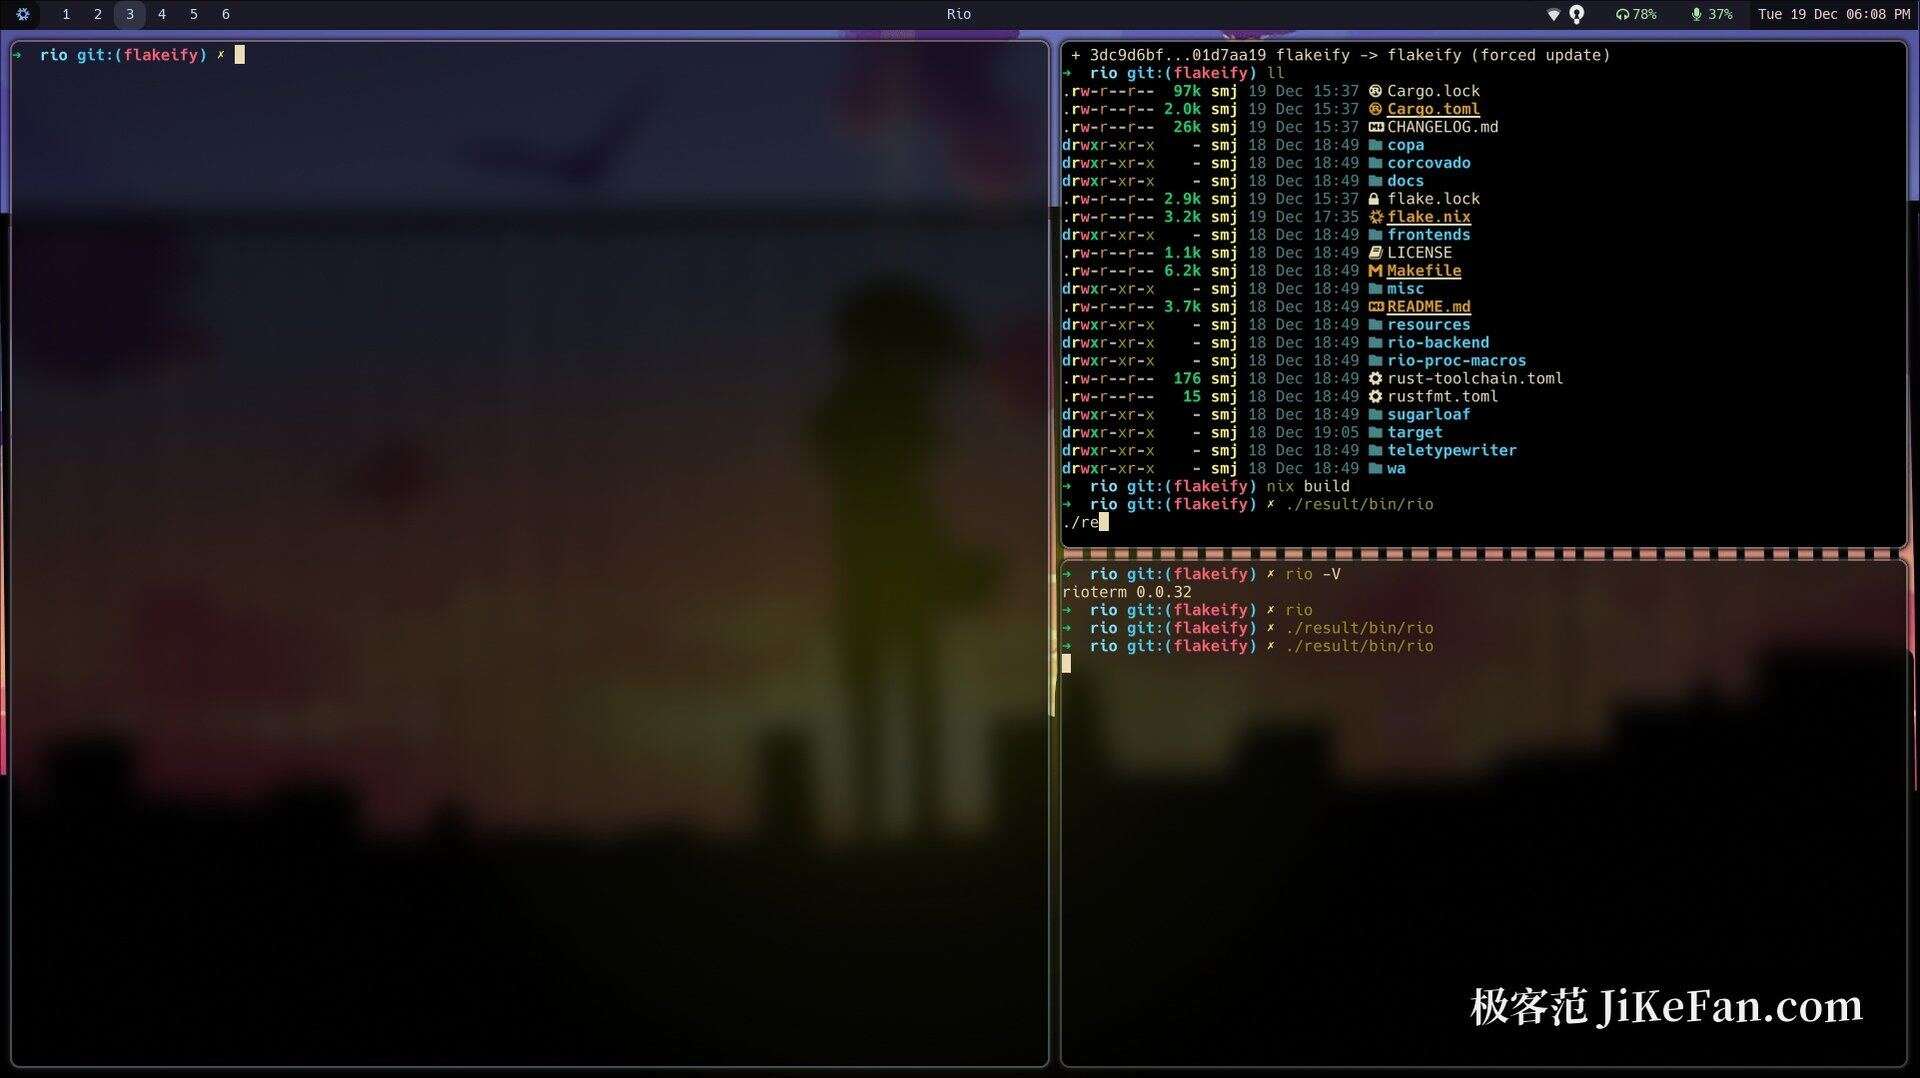This screenshot has width=1920, height=1078.
Task: Switch to workspace 5
Action: click(194, 14)
